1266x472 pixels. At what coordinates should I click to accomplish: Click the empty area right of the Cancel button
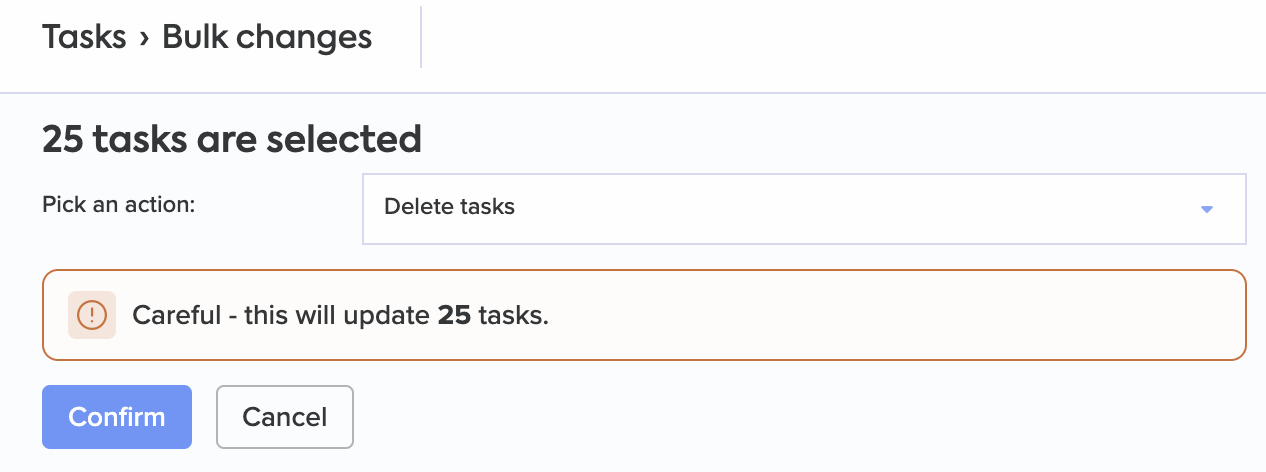pos(800,417)
